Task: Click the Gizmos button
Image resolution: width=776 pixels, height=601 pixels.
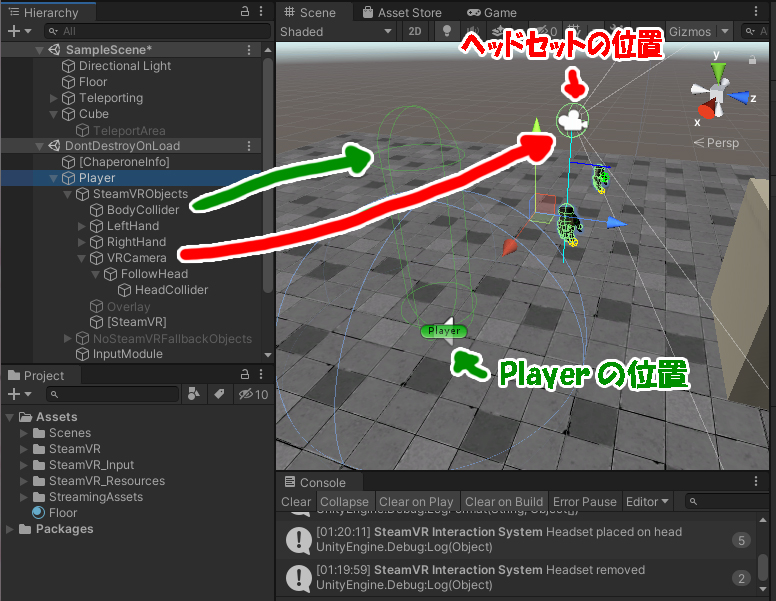Action: pos(690,32)
